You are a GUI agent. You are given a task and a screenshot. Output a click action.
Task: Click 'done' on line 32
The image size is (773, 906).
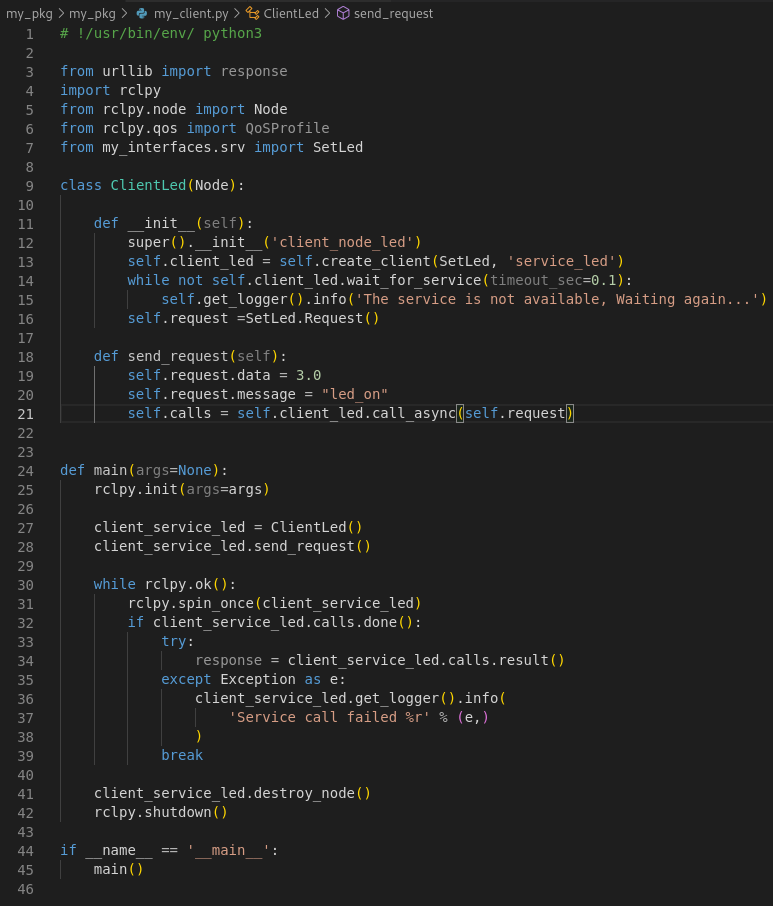380,623
